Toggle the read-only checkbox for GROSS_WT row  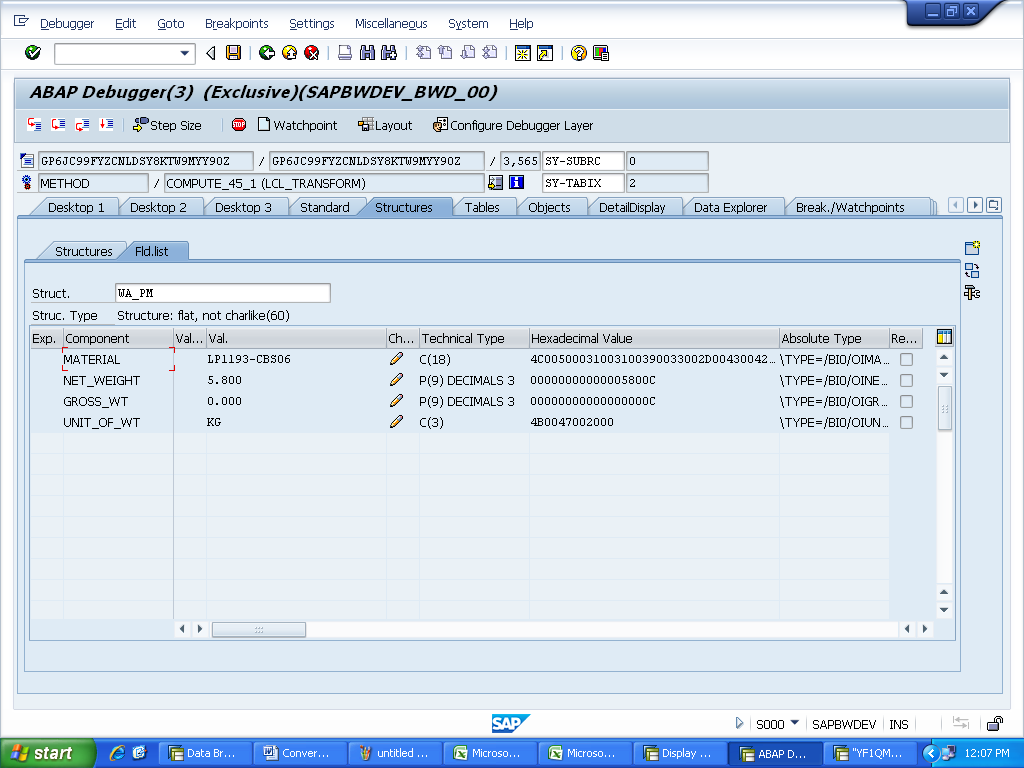point(906,401)
